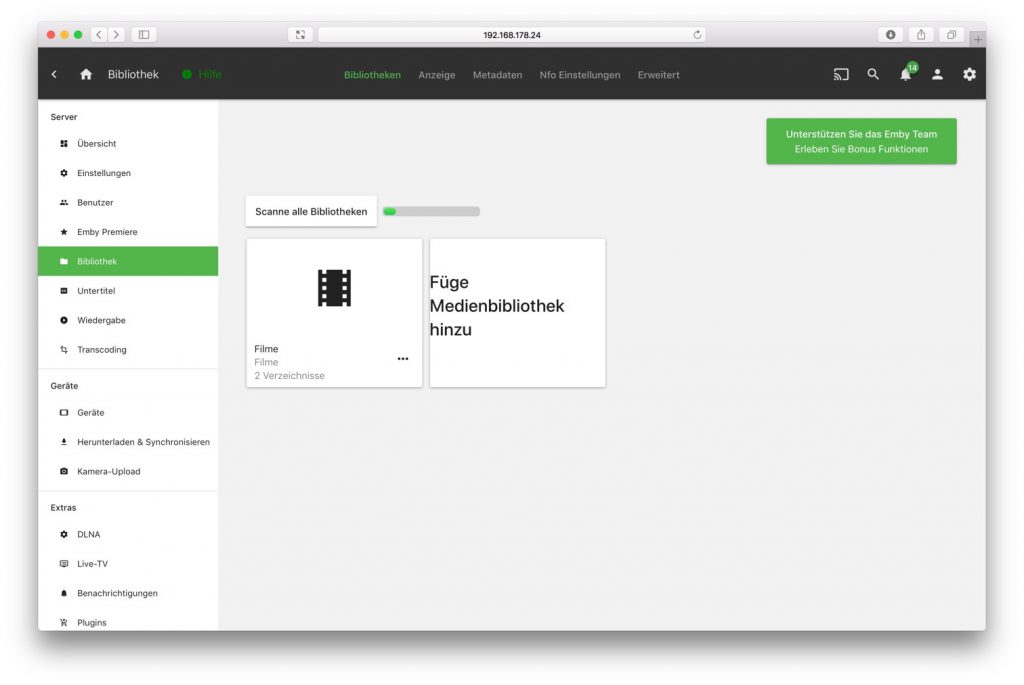Open the settings gear in header
1024x685 pixels.
point(969,74)
